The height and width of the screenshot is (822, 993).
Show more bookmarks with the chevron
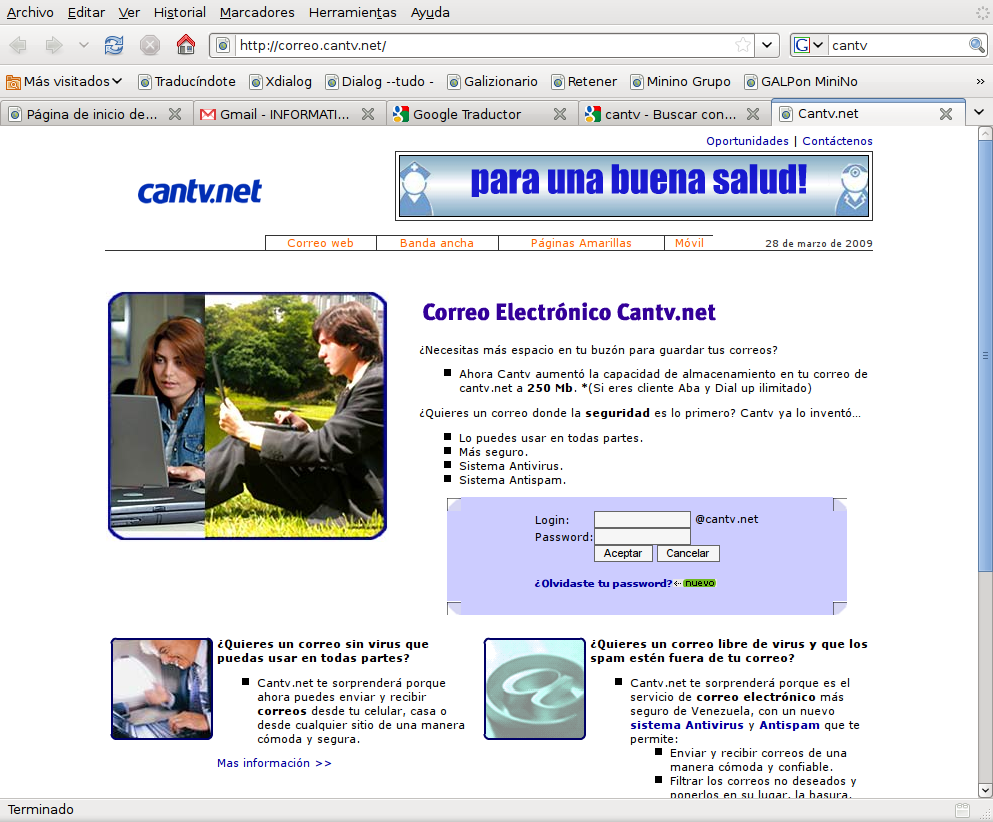(980, 82)
